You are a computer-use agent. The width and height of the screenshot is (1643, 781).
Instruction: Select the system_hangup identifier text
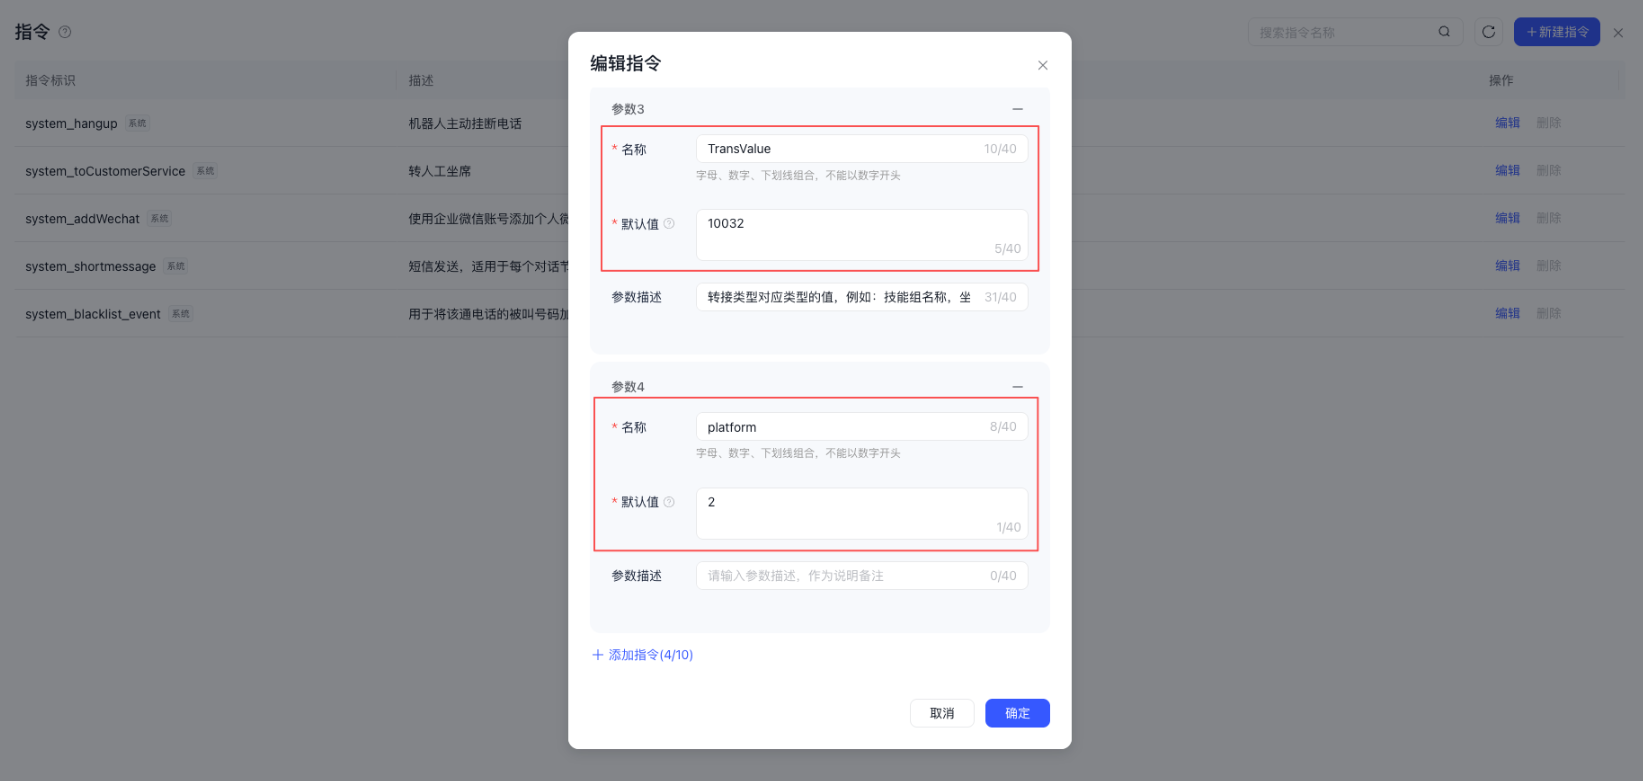[x=71, y=124]
